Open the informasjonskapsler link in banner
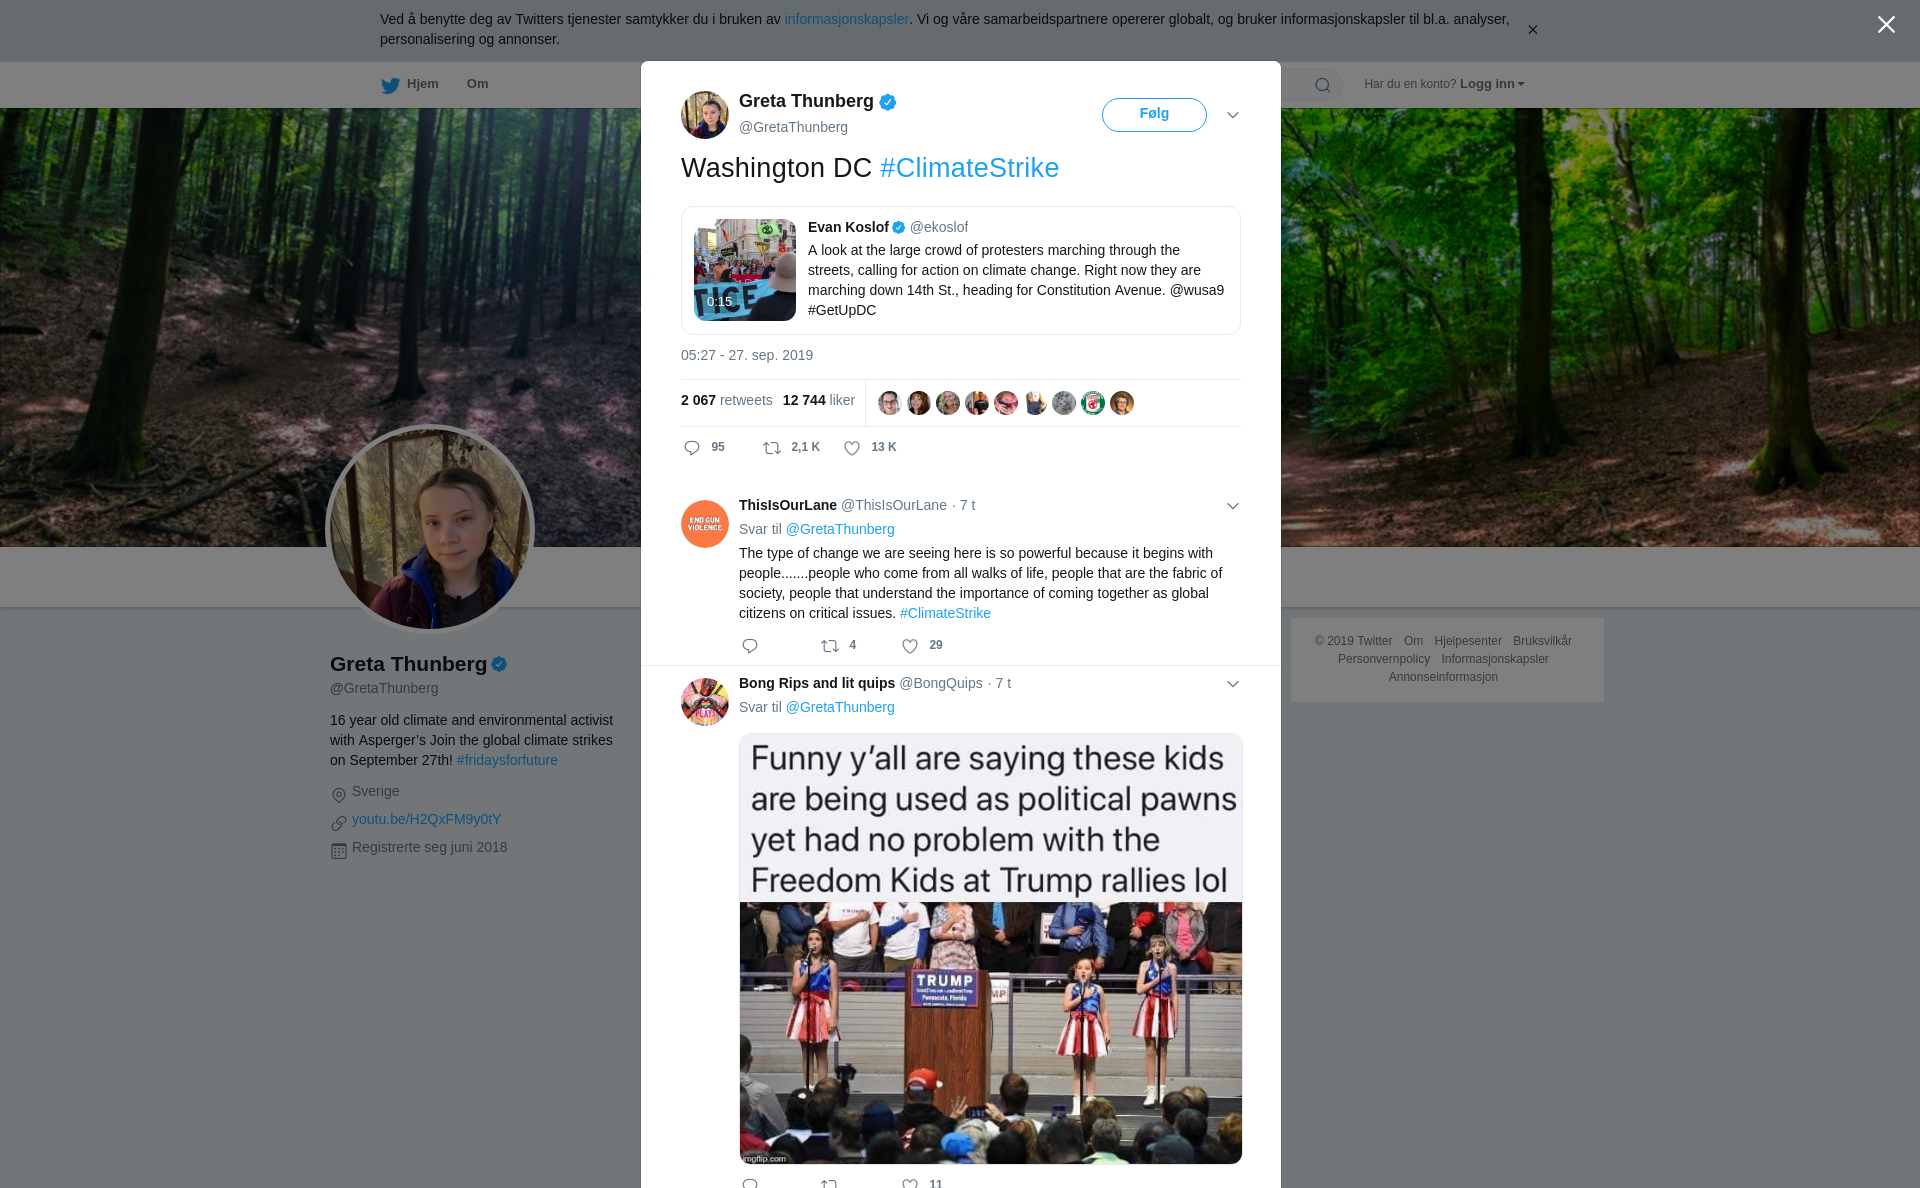This screenshot has height=1188, width=1920. pos(846,19)
